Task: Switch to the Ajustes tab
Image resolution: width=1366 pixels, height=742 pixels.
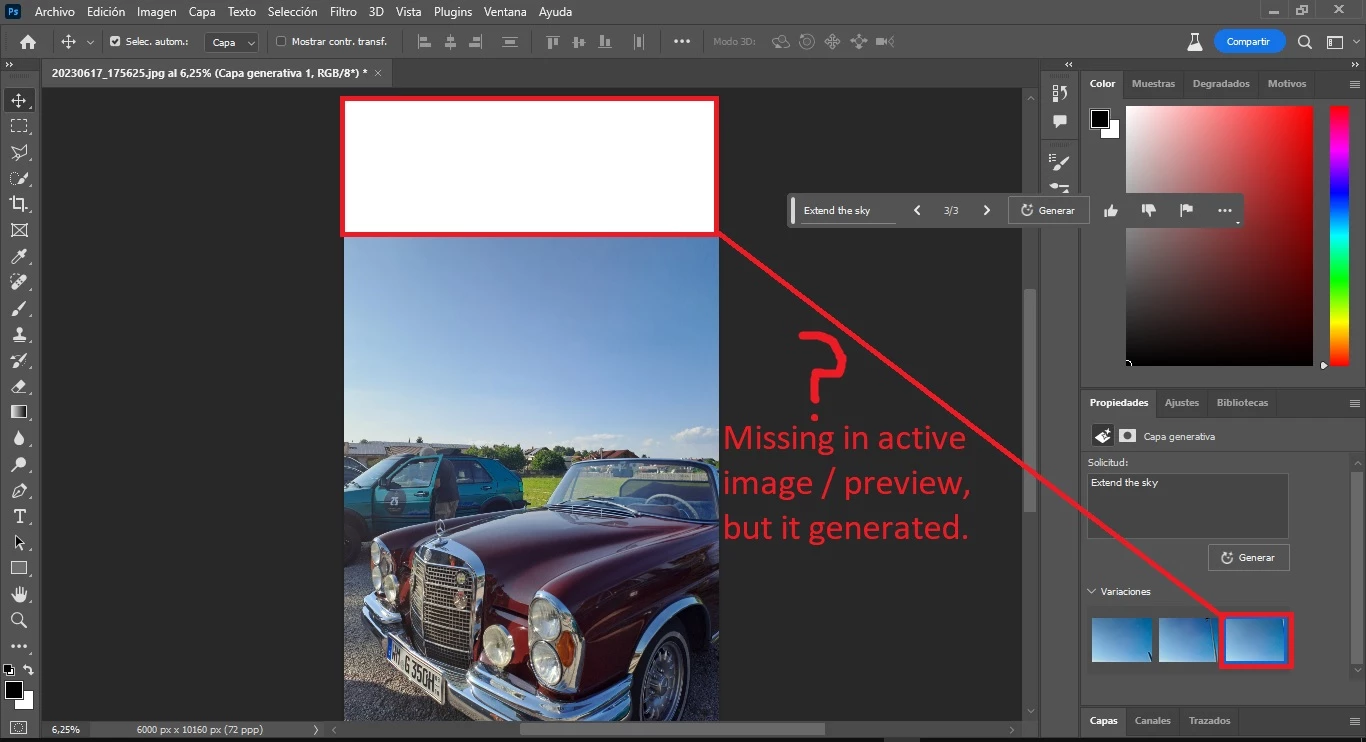Action: click(1181, 403)
